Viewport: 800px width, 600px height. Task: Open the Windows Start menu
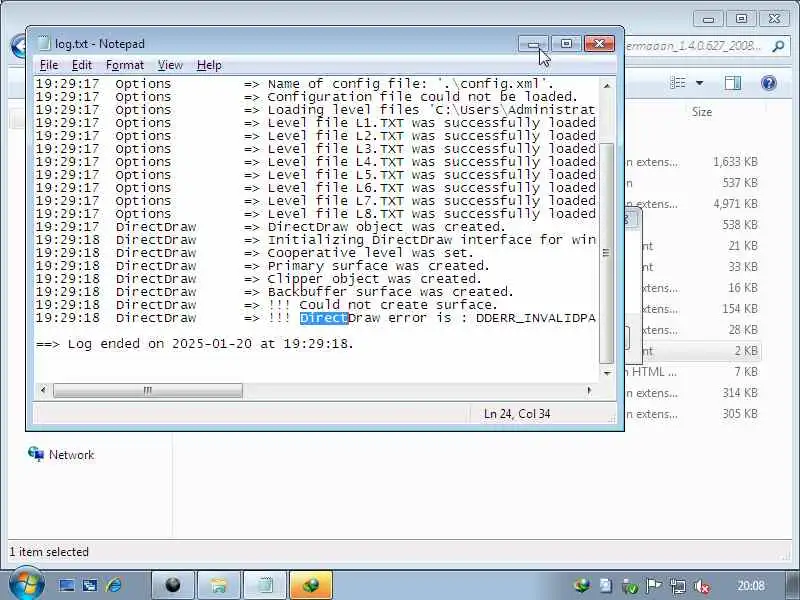coord(27,584)
